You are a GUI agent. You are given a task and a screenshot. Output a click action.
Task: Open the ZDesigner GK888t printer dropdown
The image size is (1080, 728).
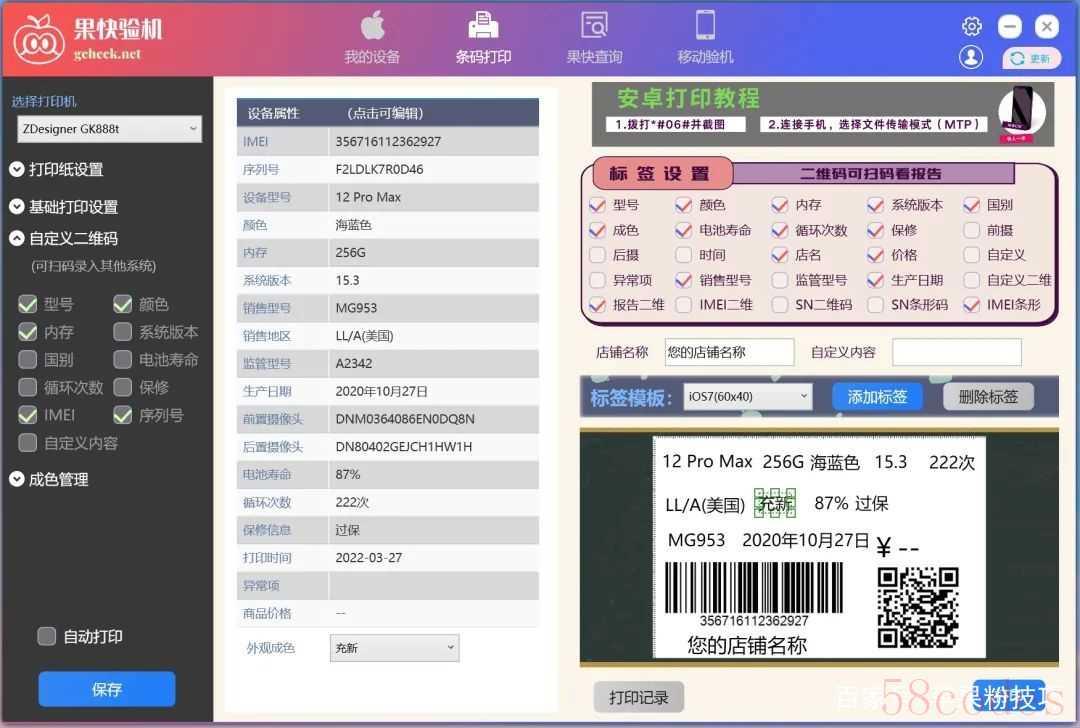click(x=110, y=129)
